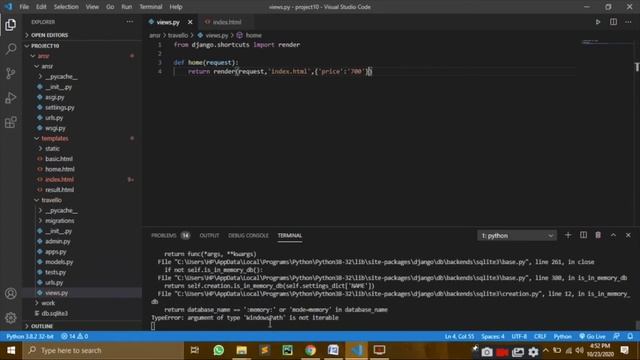Viewport: 640px width, 360px height.
Task: Open settings.py in explorer
Action: tap(60, 107)
